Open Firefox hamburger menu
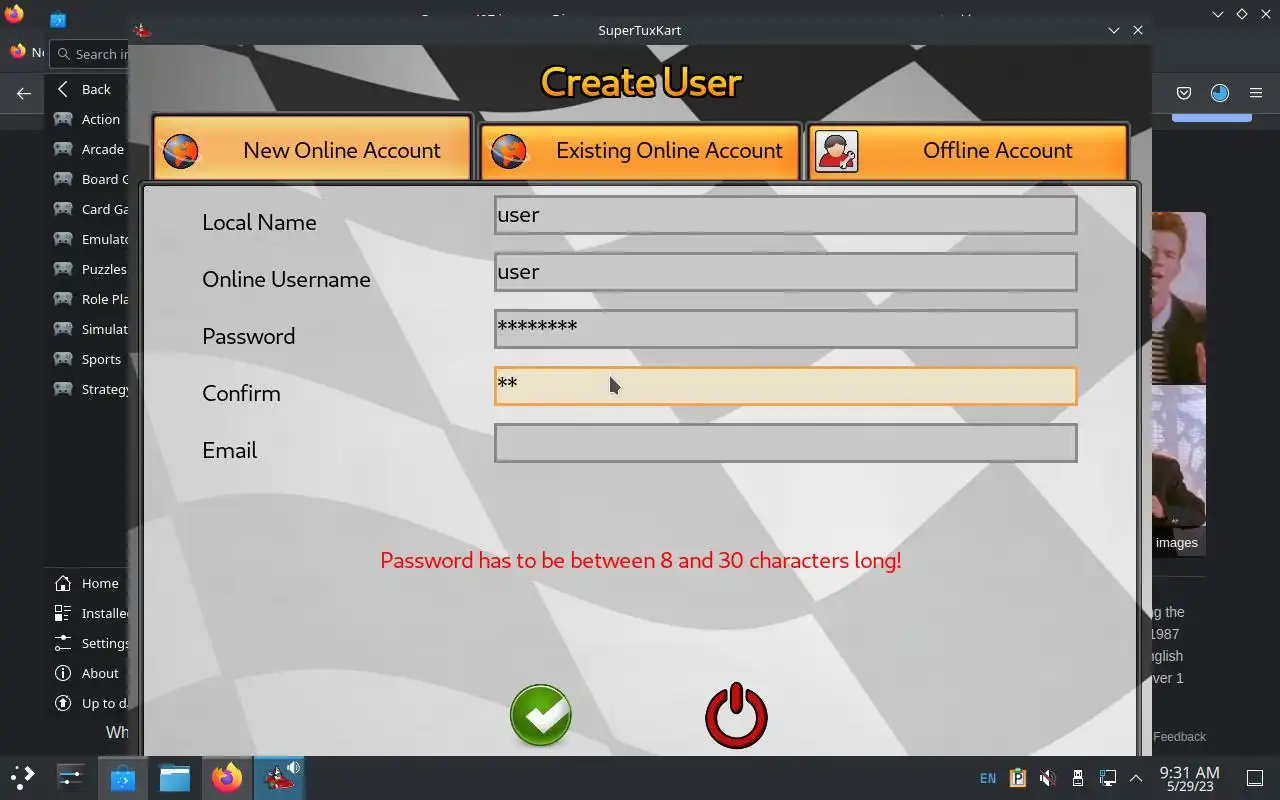The image size is (1280, 800). [1256, 93]
